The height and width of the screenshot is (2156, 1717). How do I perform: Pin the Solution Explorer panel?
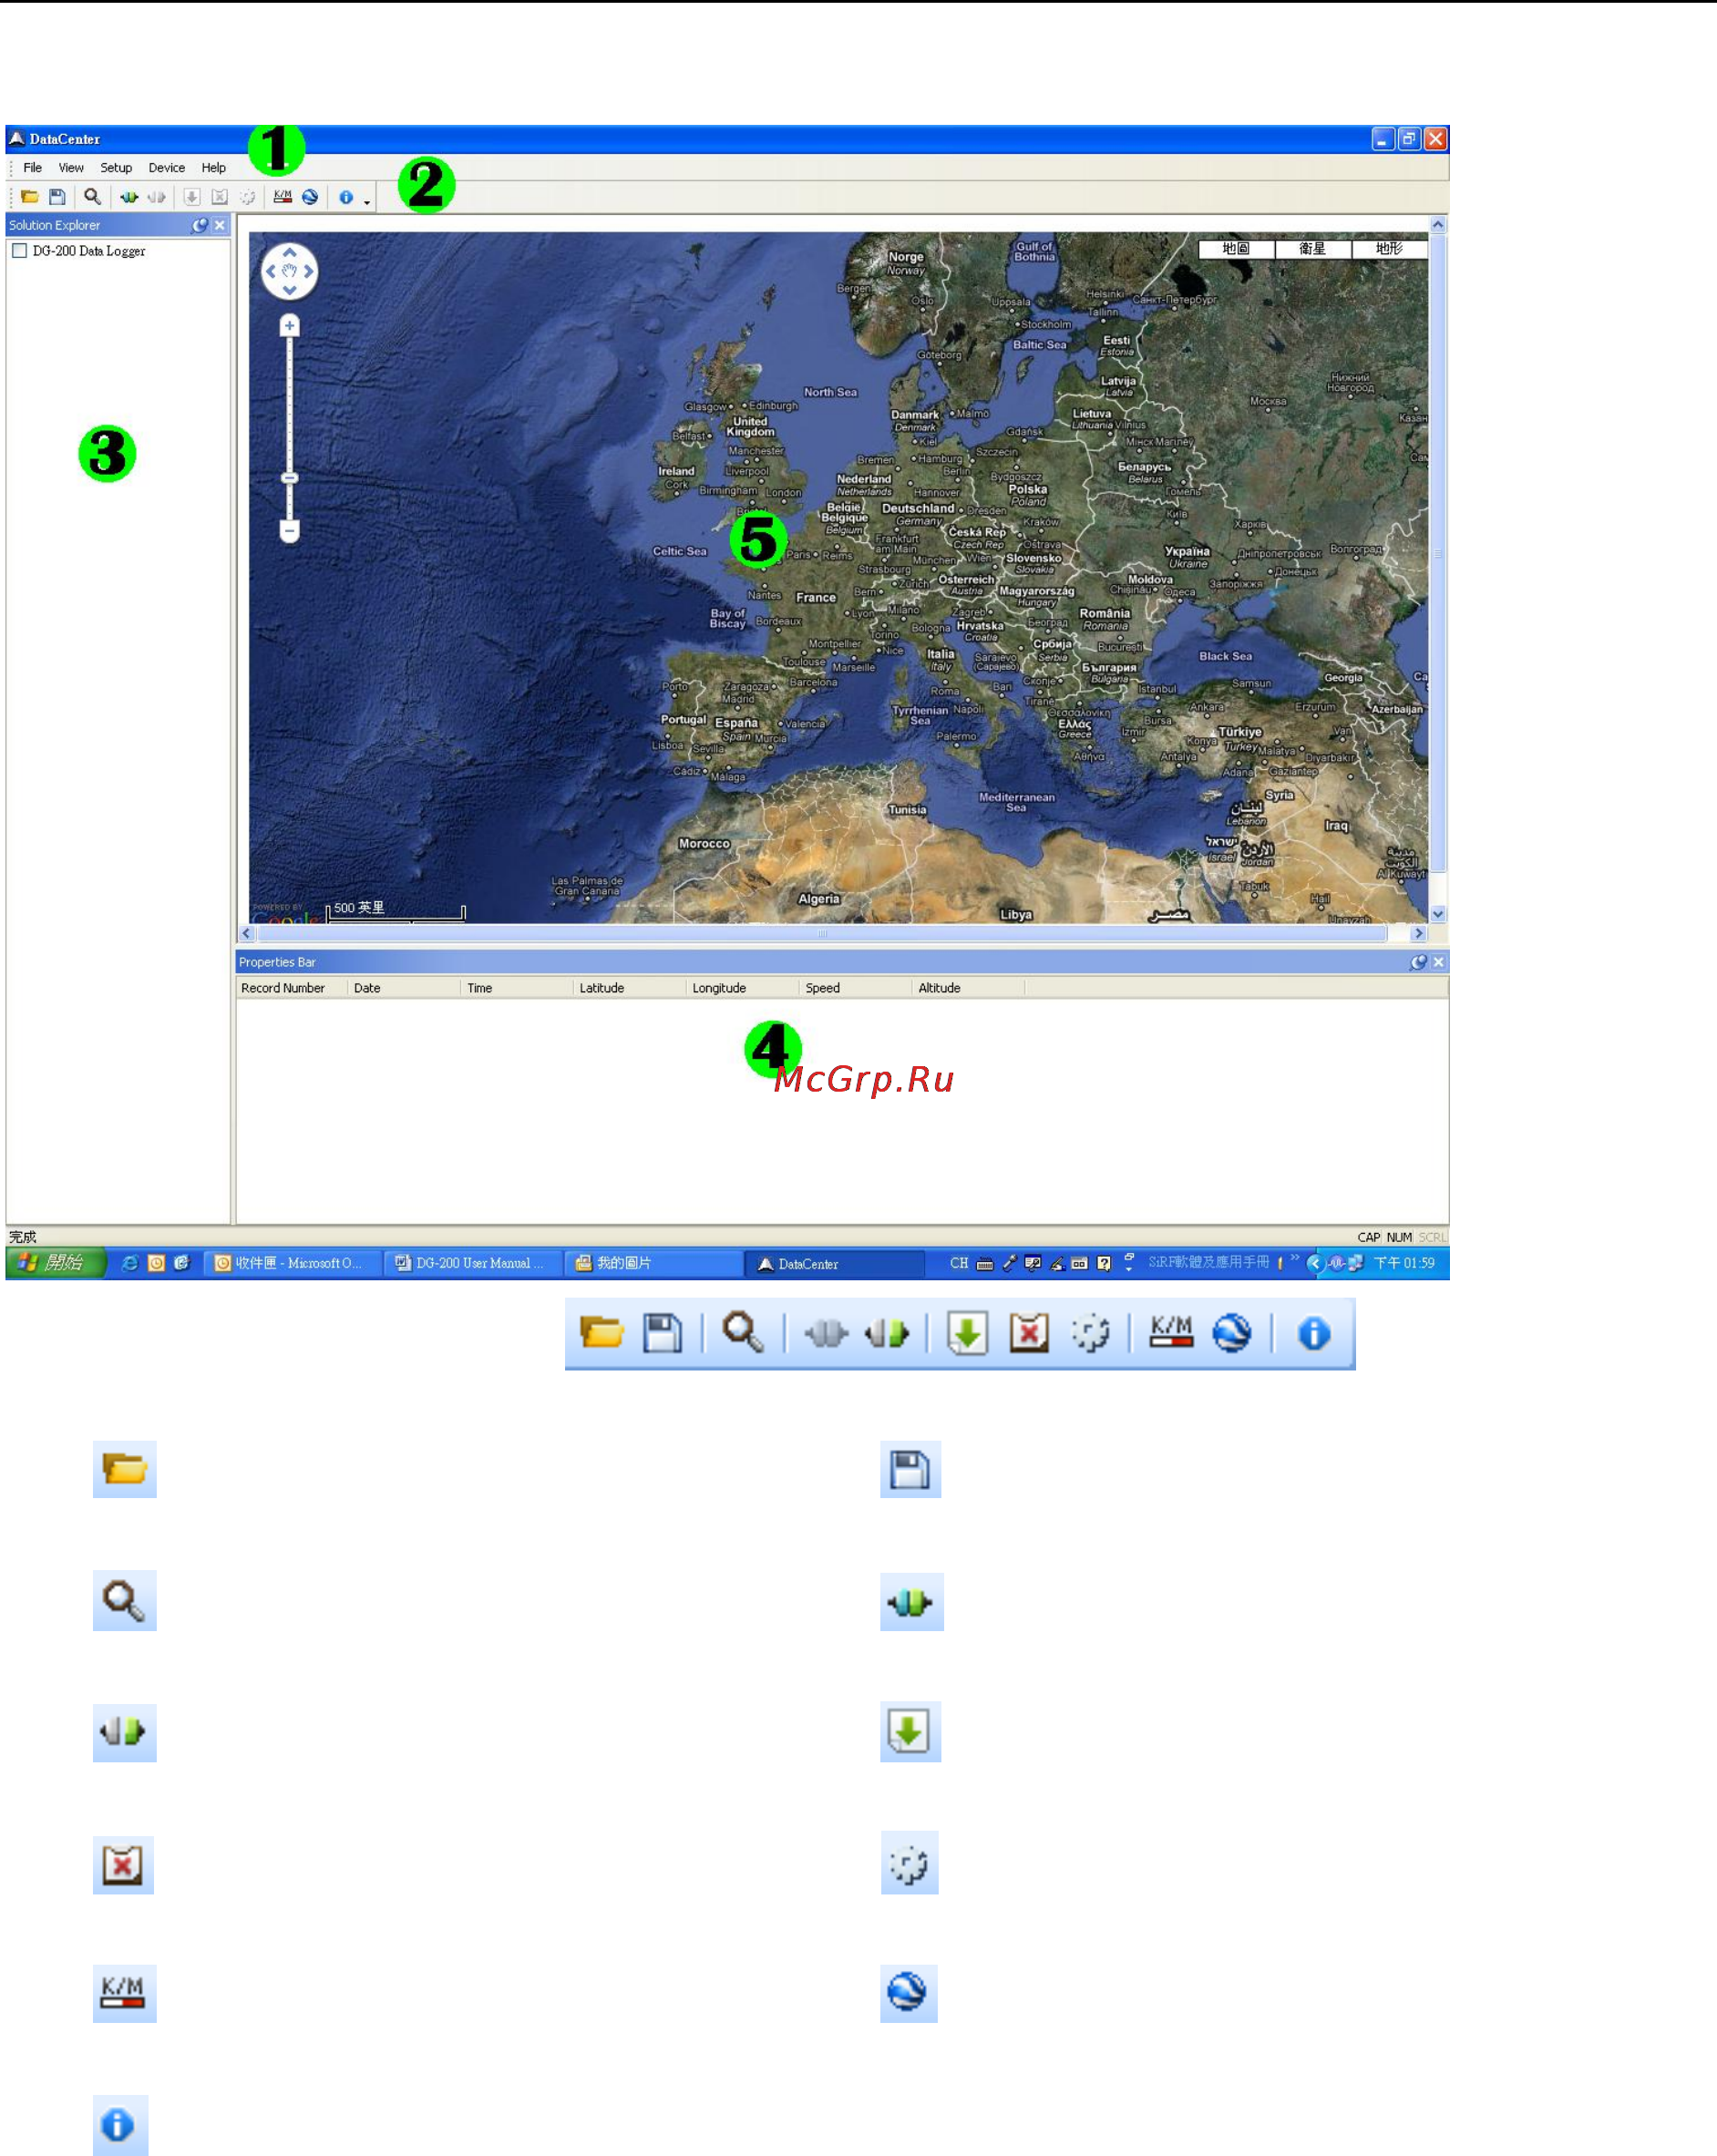(200, 225)
